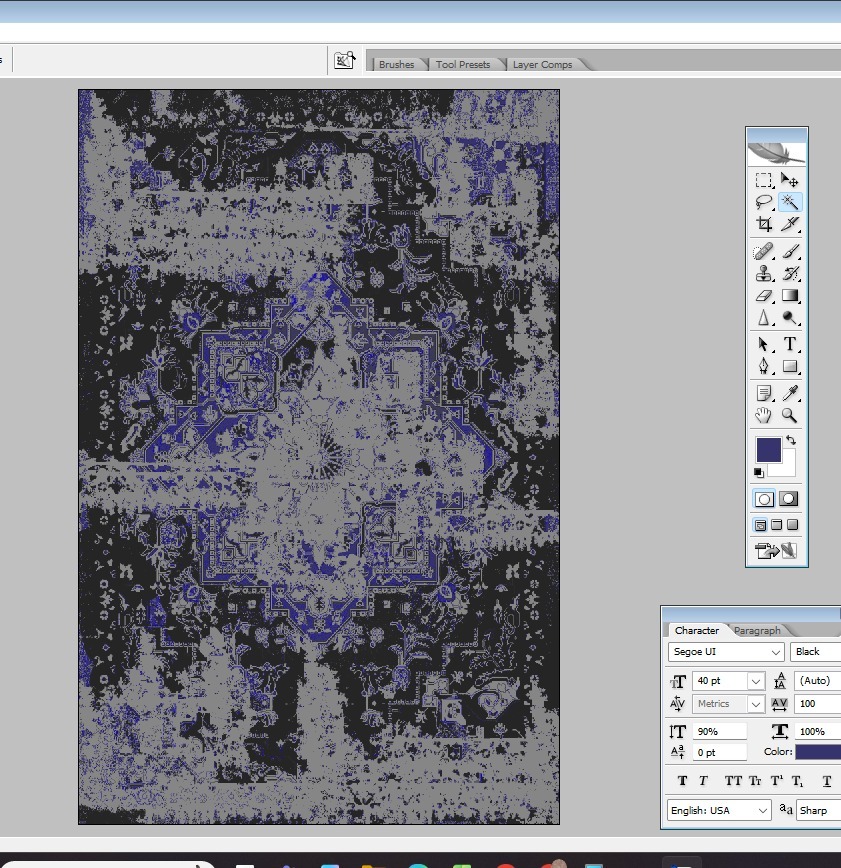Image resolution: width=841 pixels, height=868 pixels.
Task: Select the Magic Wand tool
Action: point(790,202)
